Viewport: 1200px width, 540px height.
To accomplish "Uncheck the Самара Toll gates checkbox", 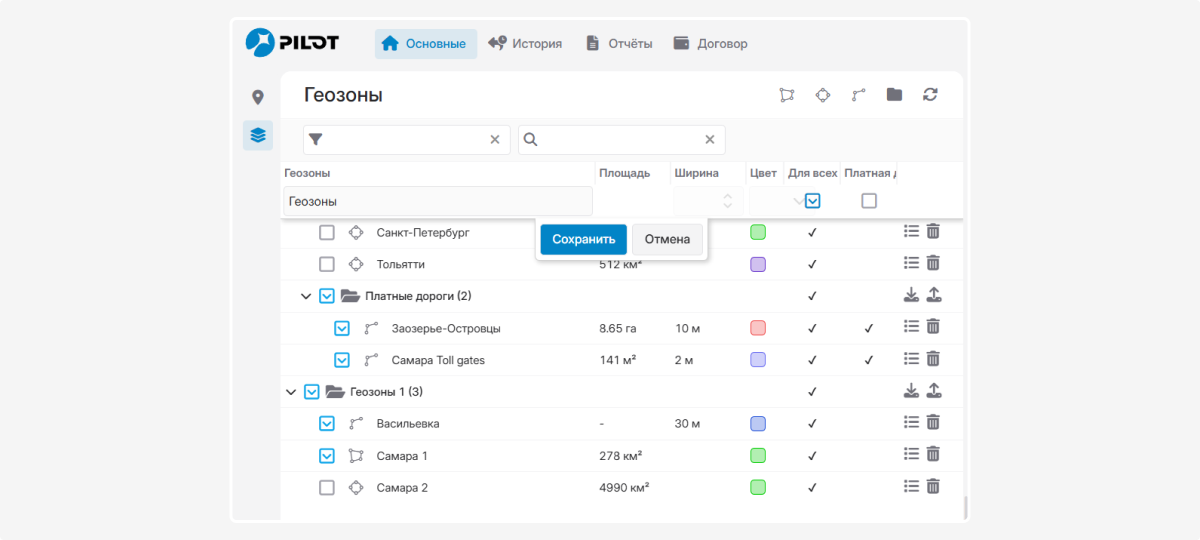I will pos(342,360).
